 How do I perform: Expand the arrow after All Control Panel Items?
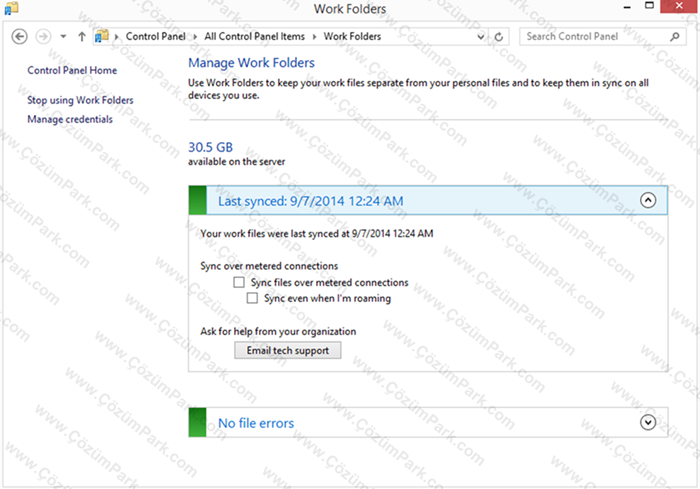(314, 37)
